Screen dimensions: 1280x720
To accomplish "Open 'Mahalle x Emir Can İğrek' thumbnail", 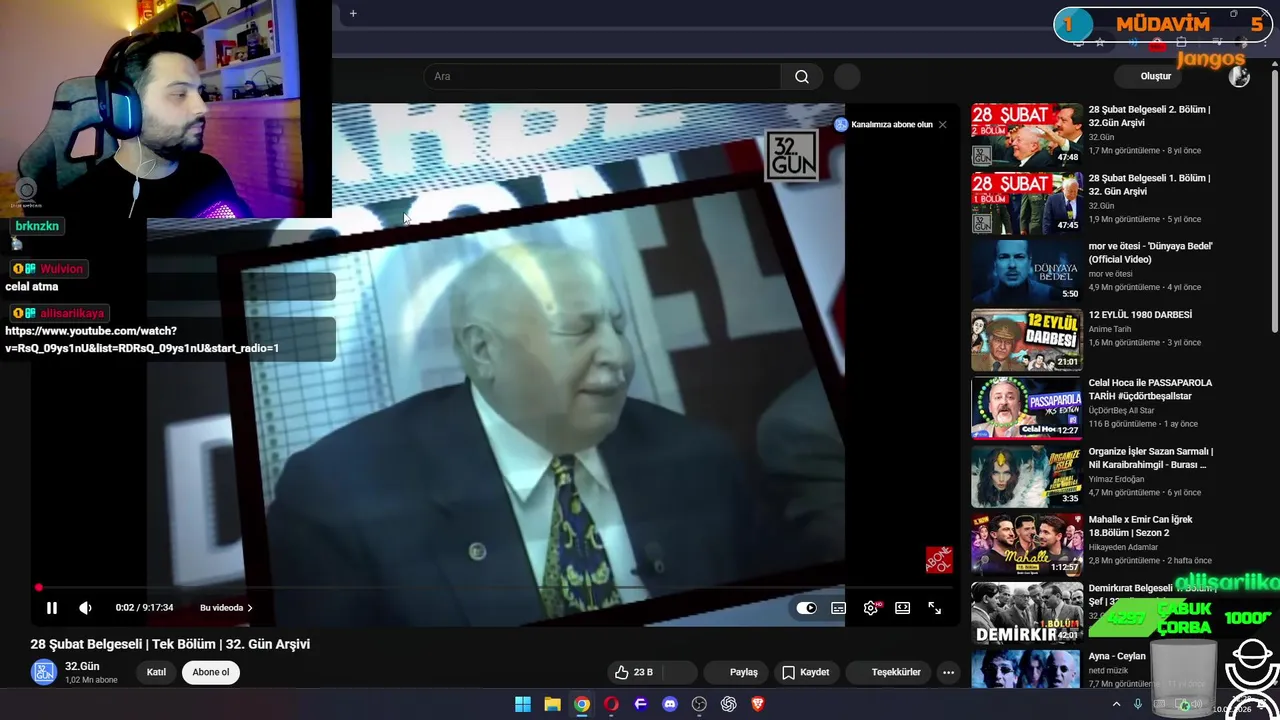I will 1027,545.
